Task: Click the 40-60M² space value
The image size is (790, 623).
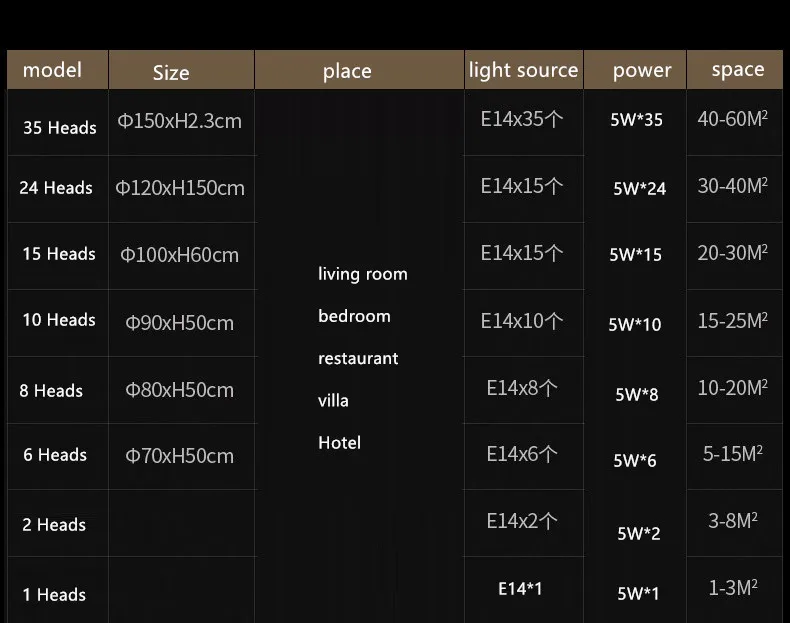Action: (x=733, y=119)
